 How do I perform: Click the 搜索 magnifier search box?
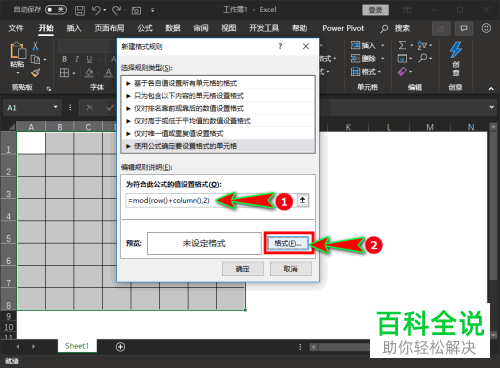point(395,29)
